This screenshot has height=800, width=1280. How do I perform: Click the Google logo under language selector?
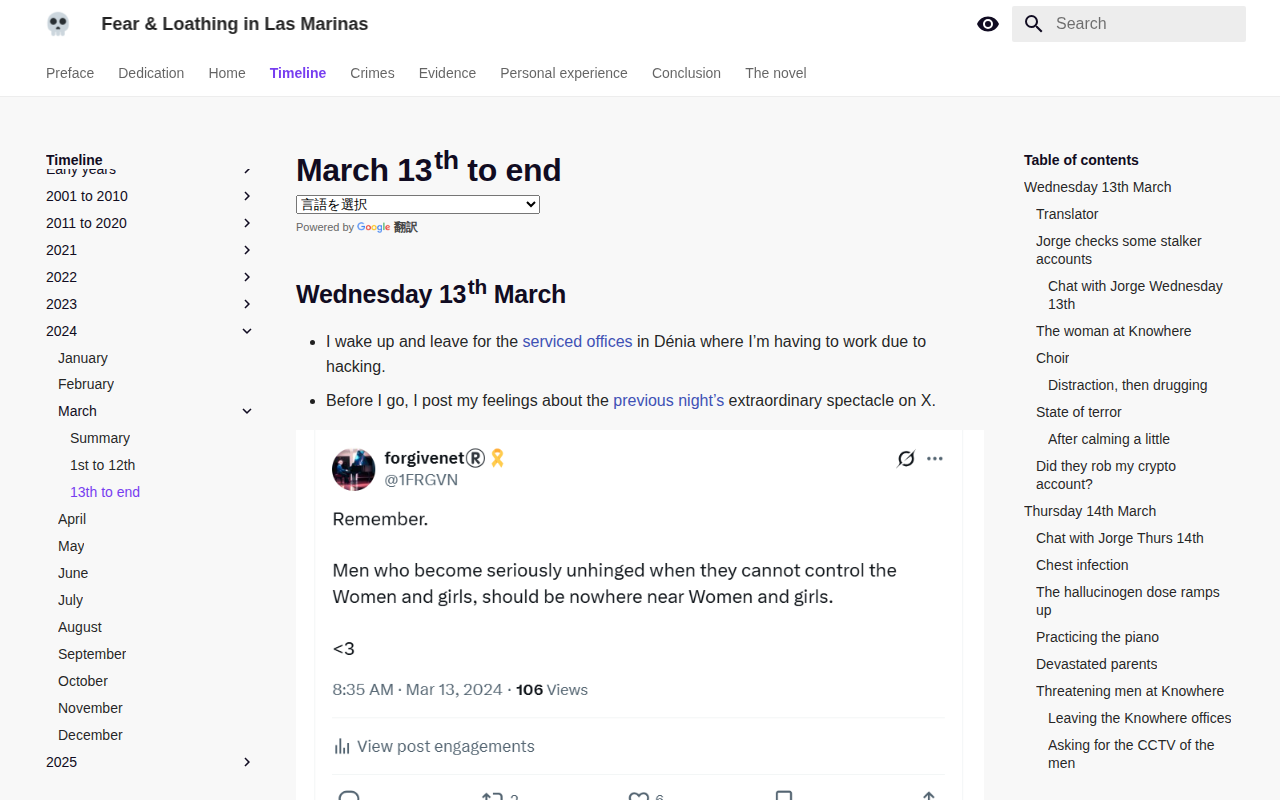point(373,227)
